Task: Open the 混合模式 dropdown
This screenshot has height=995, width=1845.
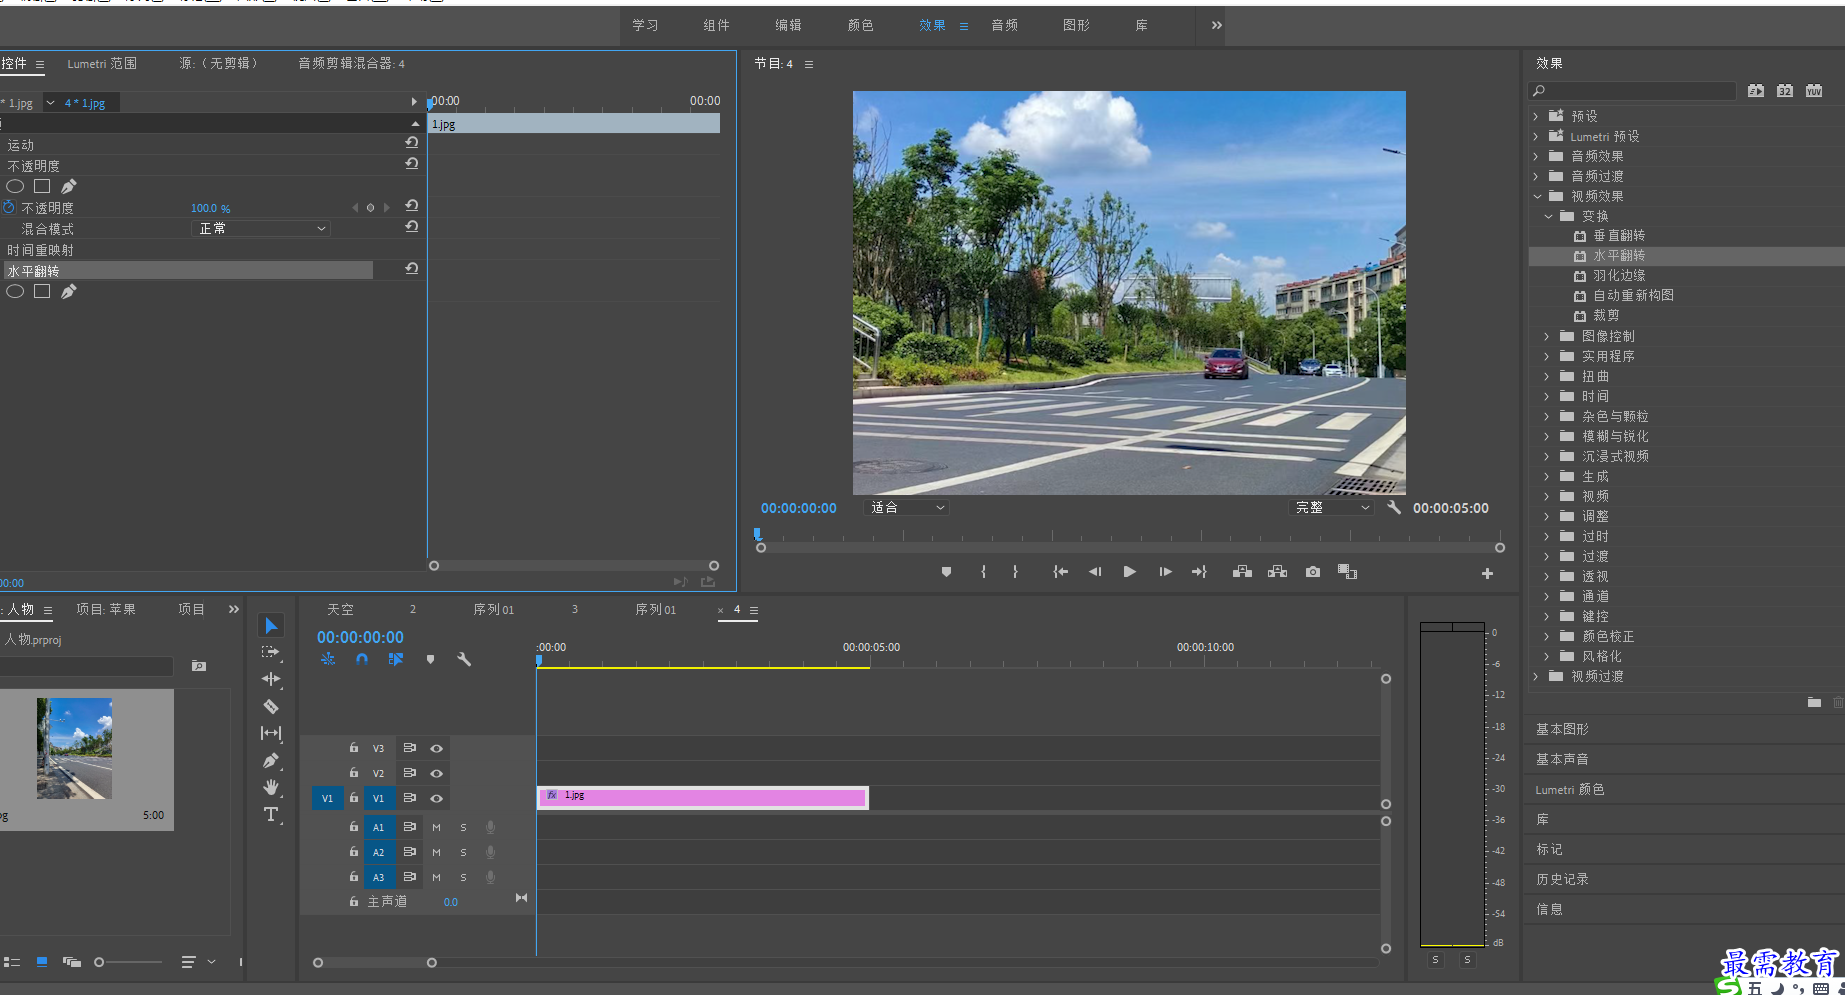Action: [x=261, y=228]
